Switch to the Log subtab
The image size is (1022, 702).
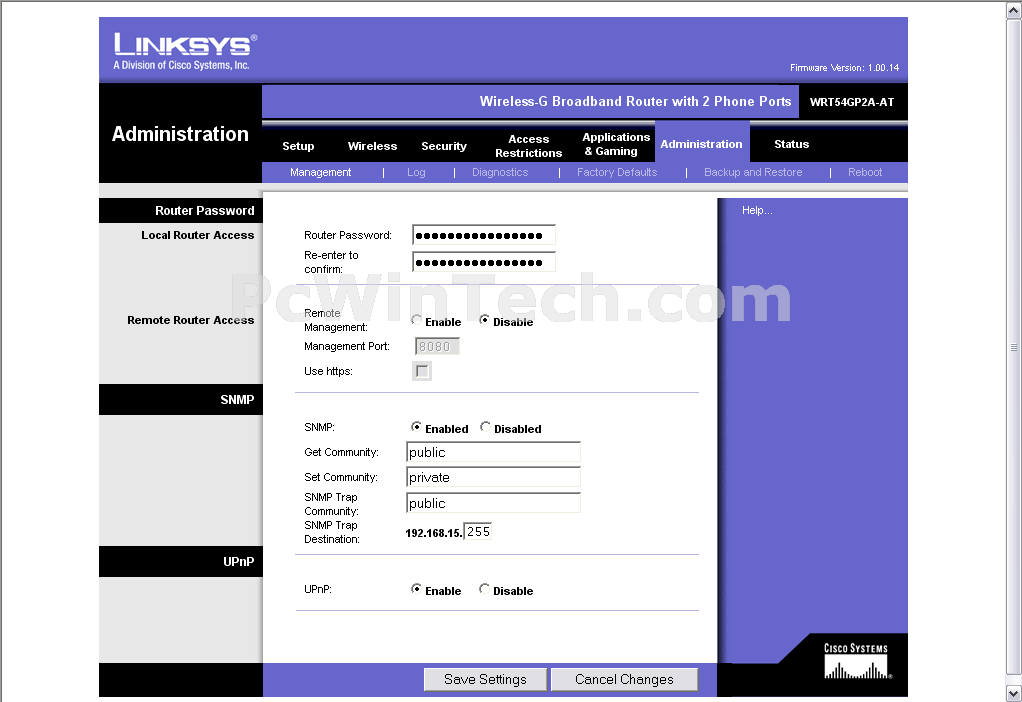pyautogui.click(x=416, y=172)
